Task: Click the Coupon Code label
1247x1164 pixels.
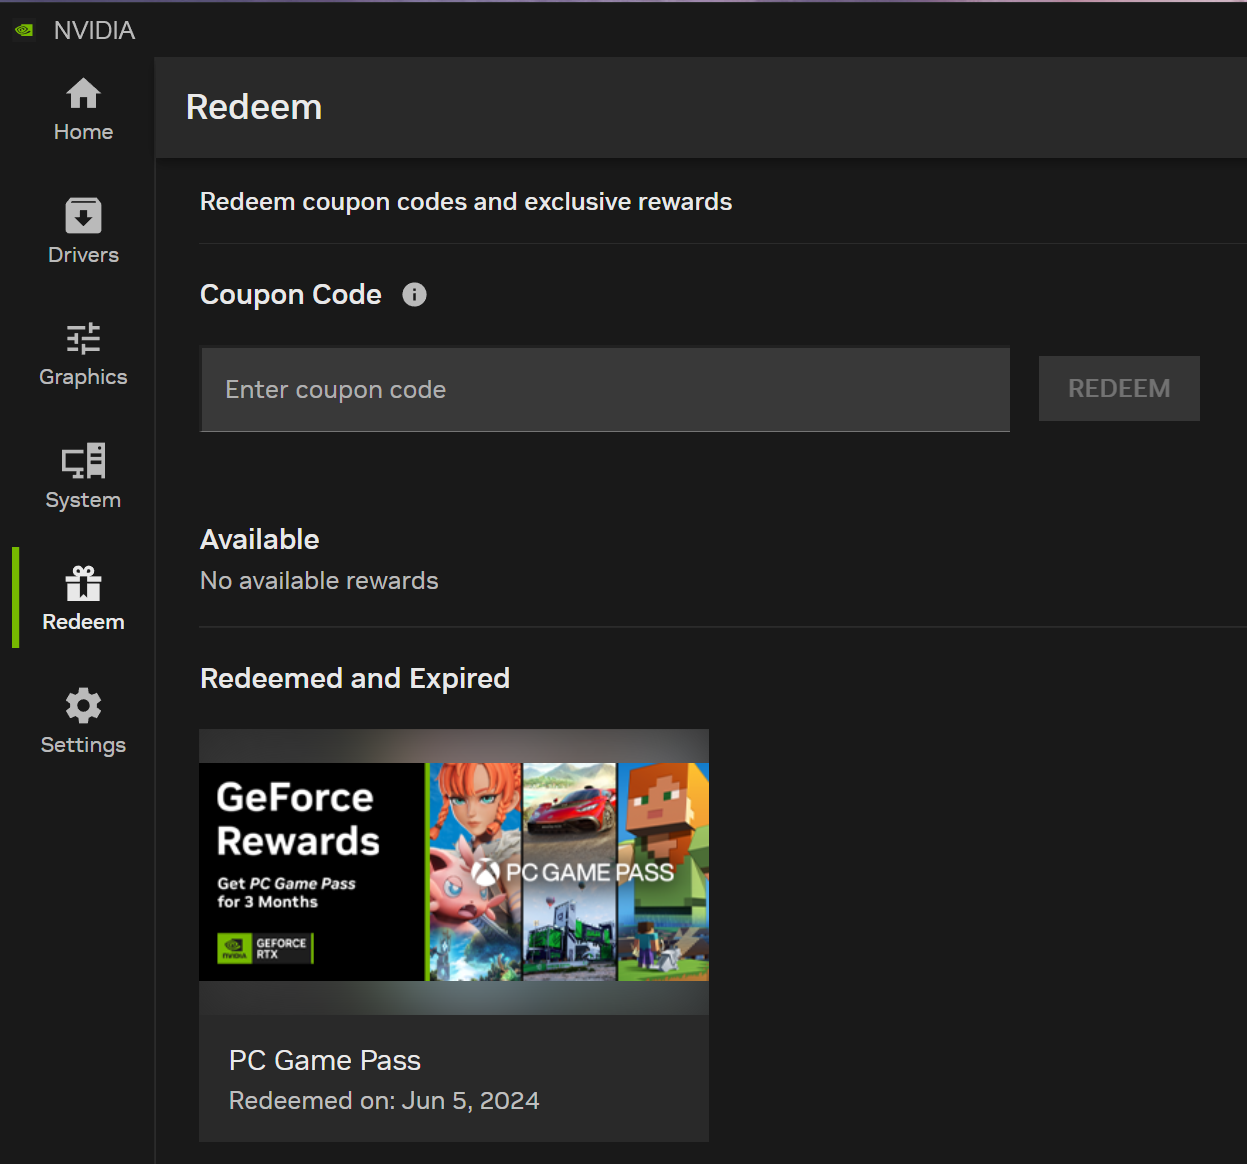Action: [291, 295]
